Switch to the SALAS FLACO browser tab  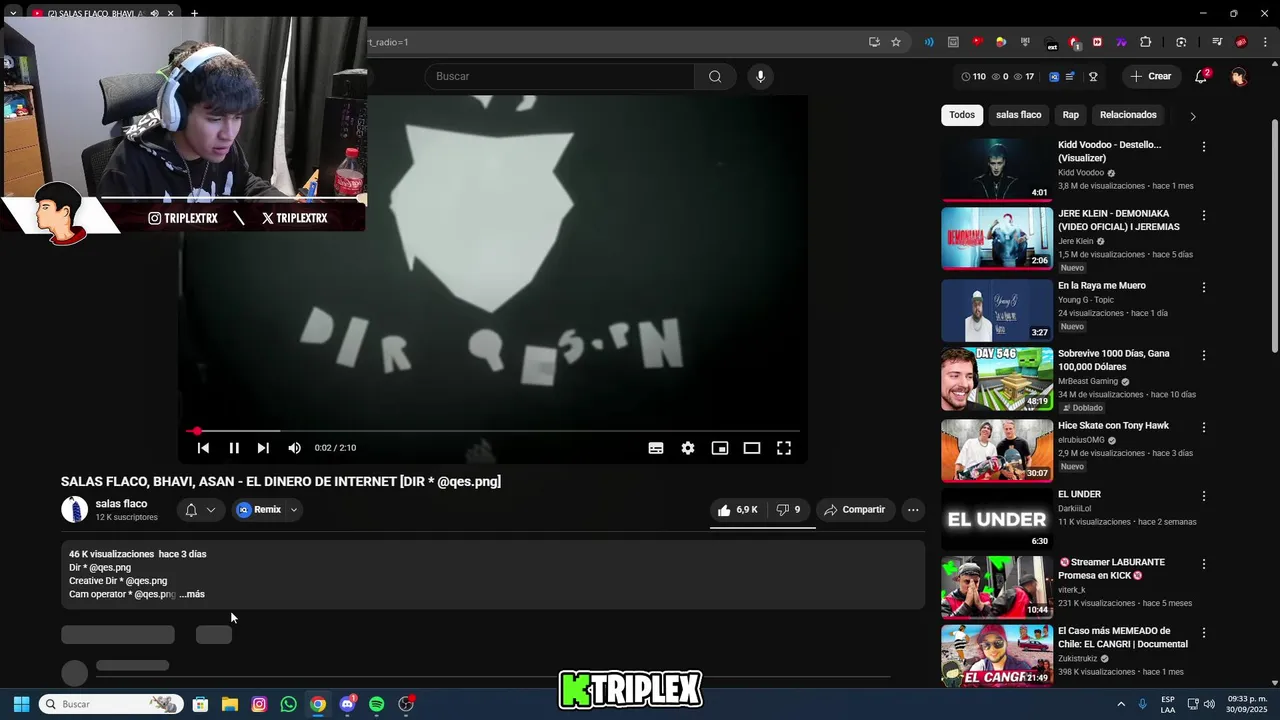(x=95, y=13)
